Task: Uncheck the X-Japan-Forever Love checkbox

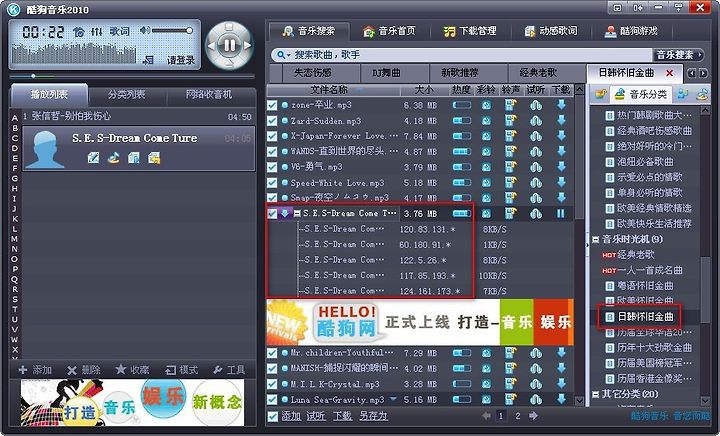Action: [x=272, y=136]
